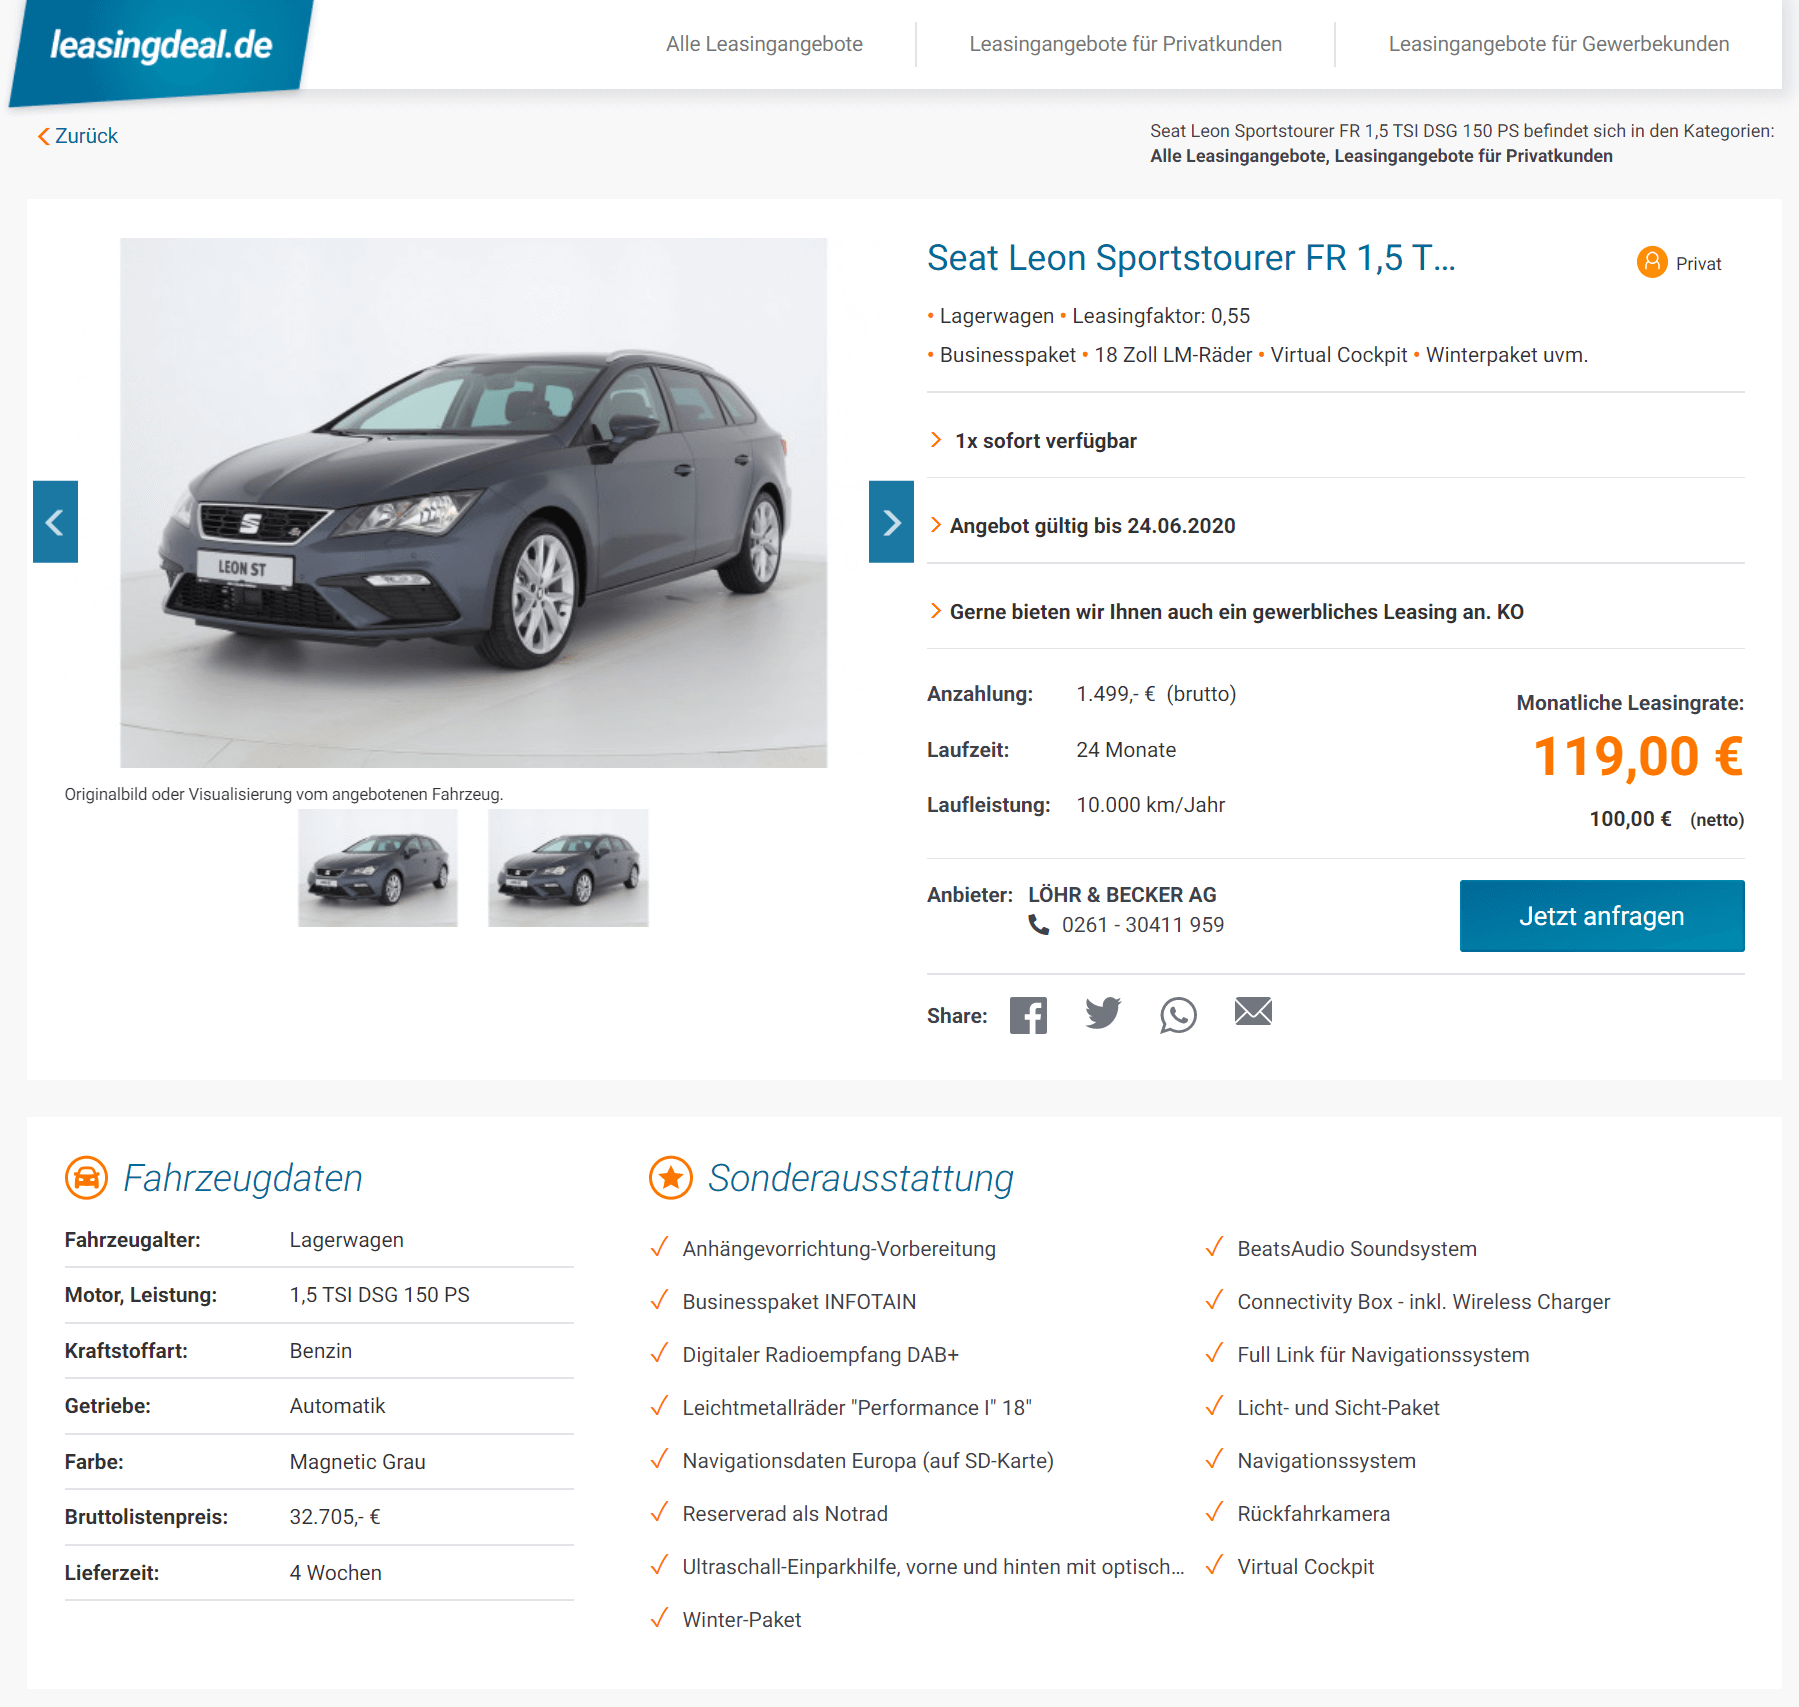Open Leasingangebote für Privatkunden menu

1125,44
